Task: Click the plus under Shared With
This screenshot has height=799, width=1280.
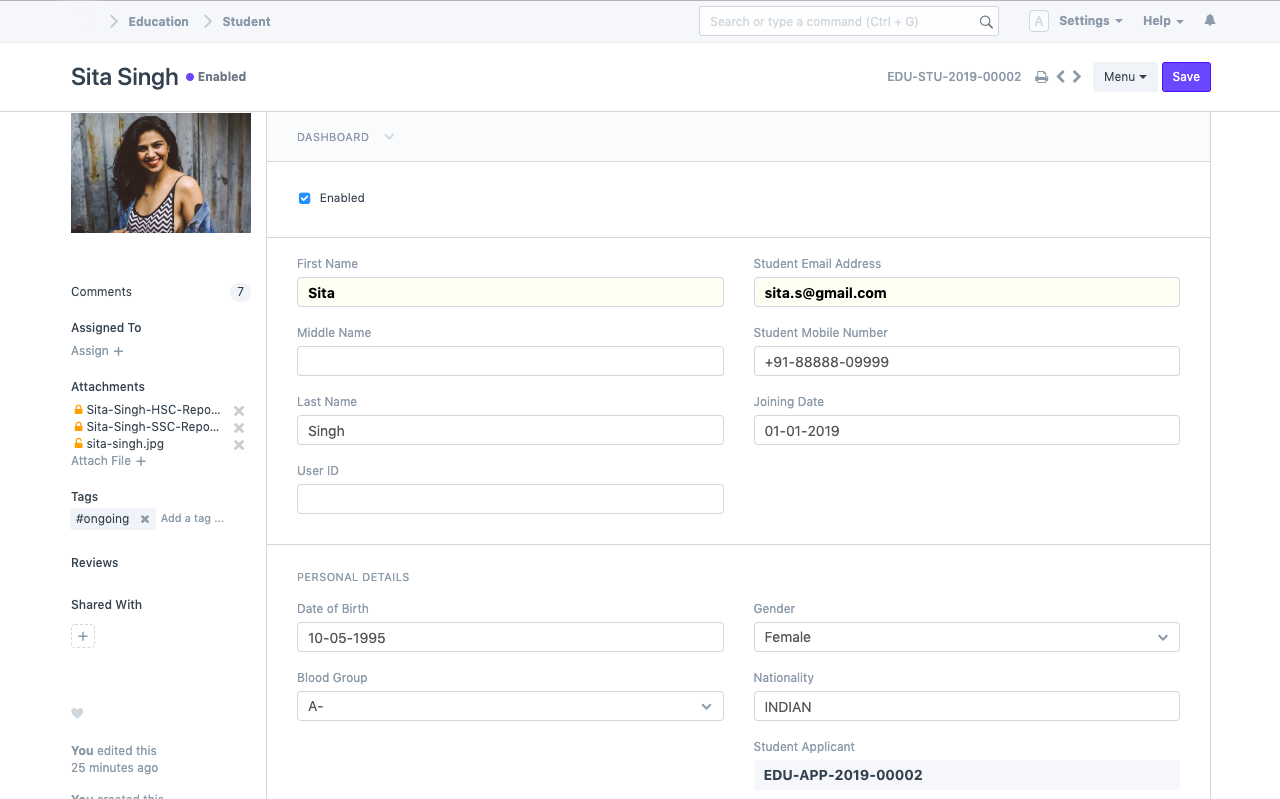Action: (83, 636)
